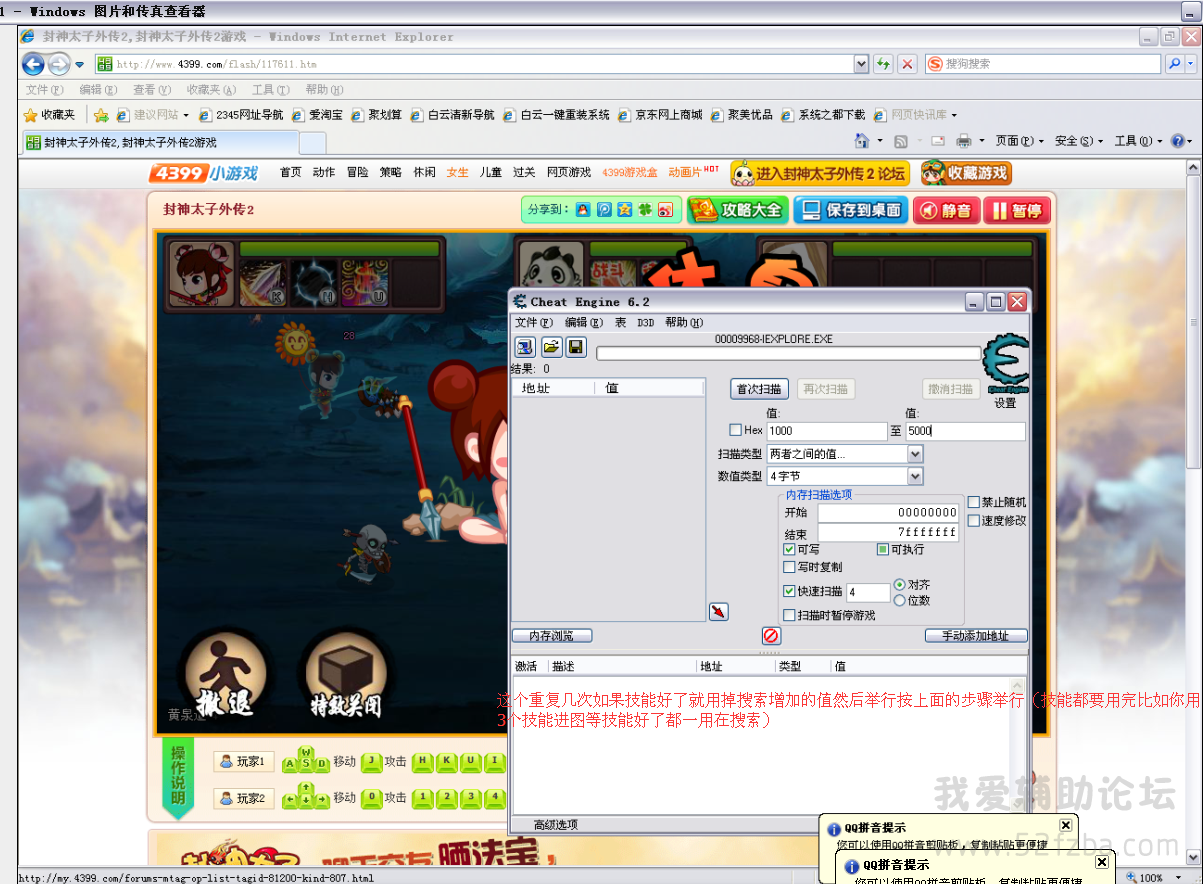Click the 搜狗搜索 search box
Image resolution: width=1203 pixels, height=884 pixels.
[1044, 63]
